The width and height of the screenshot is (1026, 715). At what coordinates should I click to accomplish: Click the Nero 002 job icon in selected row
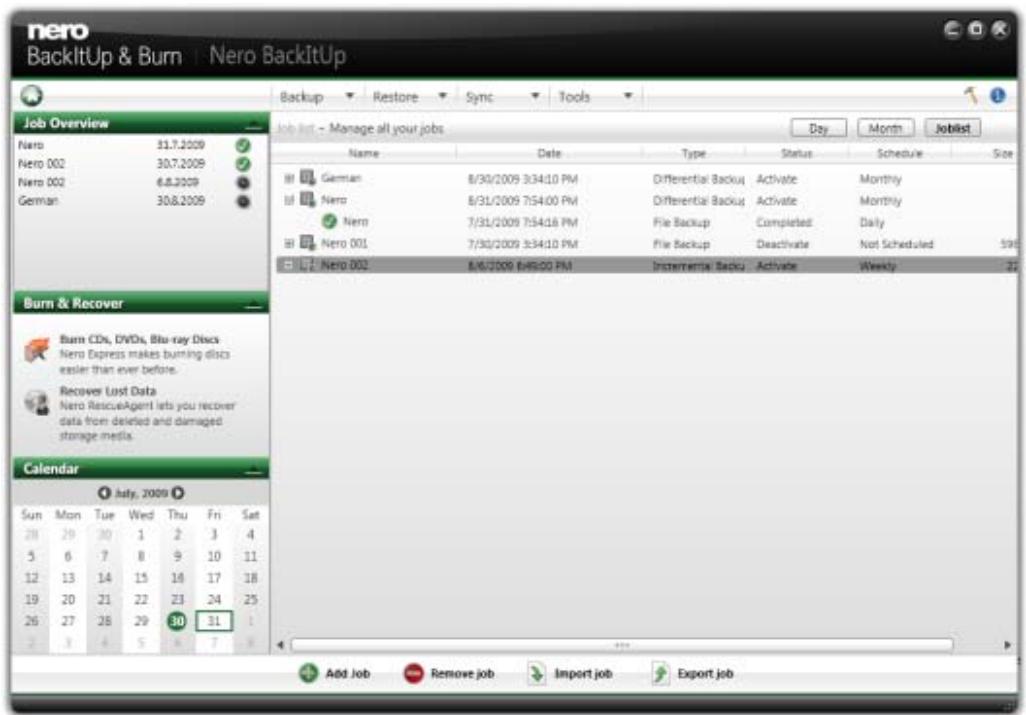tap(308, 265)
